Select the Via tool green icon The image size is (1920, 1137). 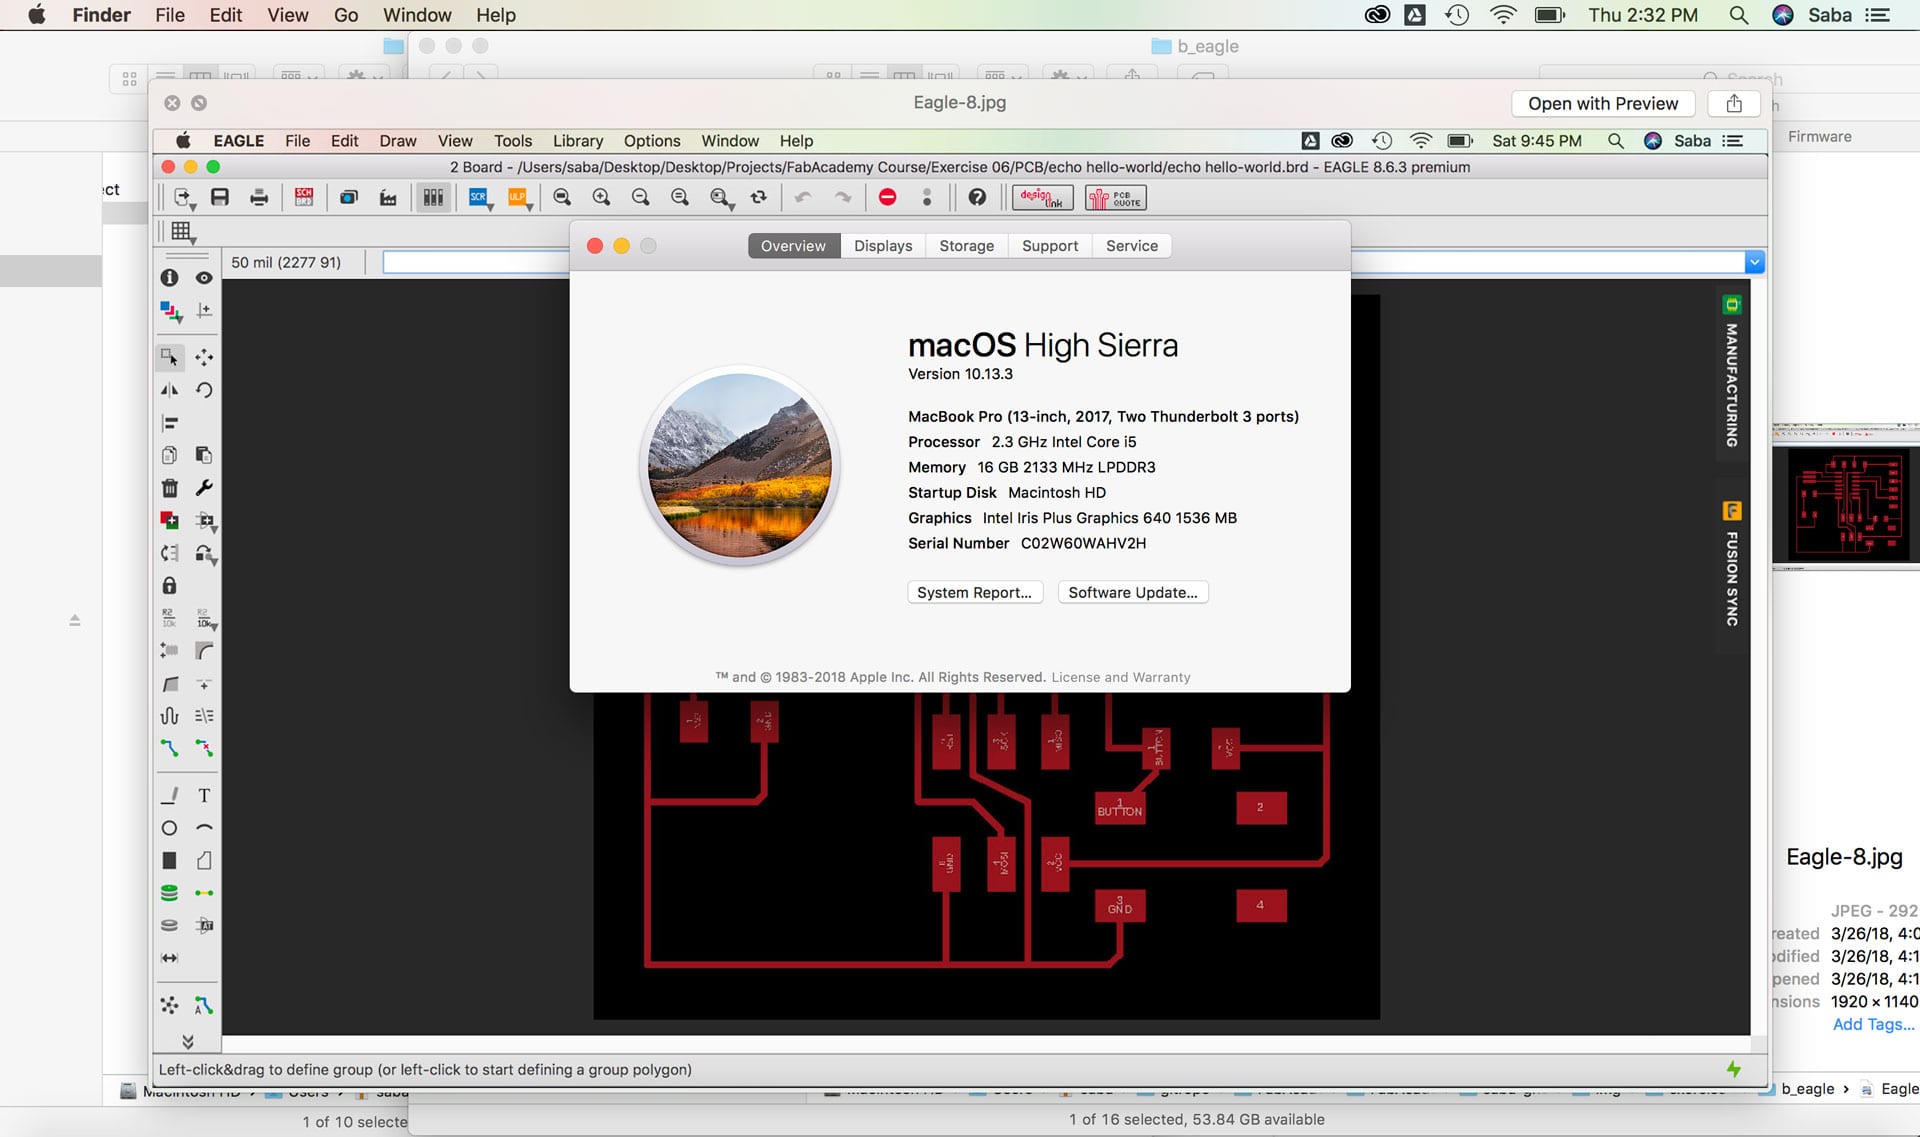click(169, 893)
